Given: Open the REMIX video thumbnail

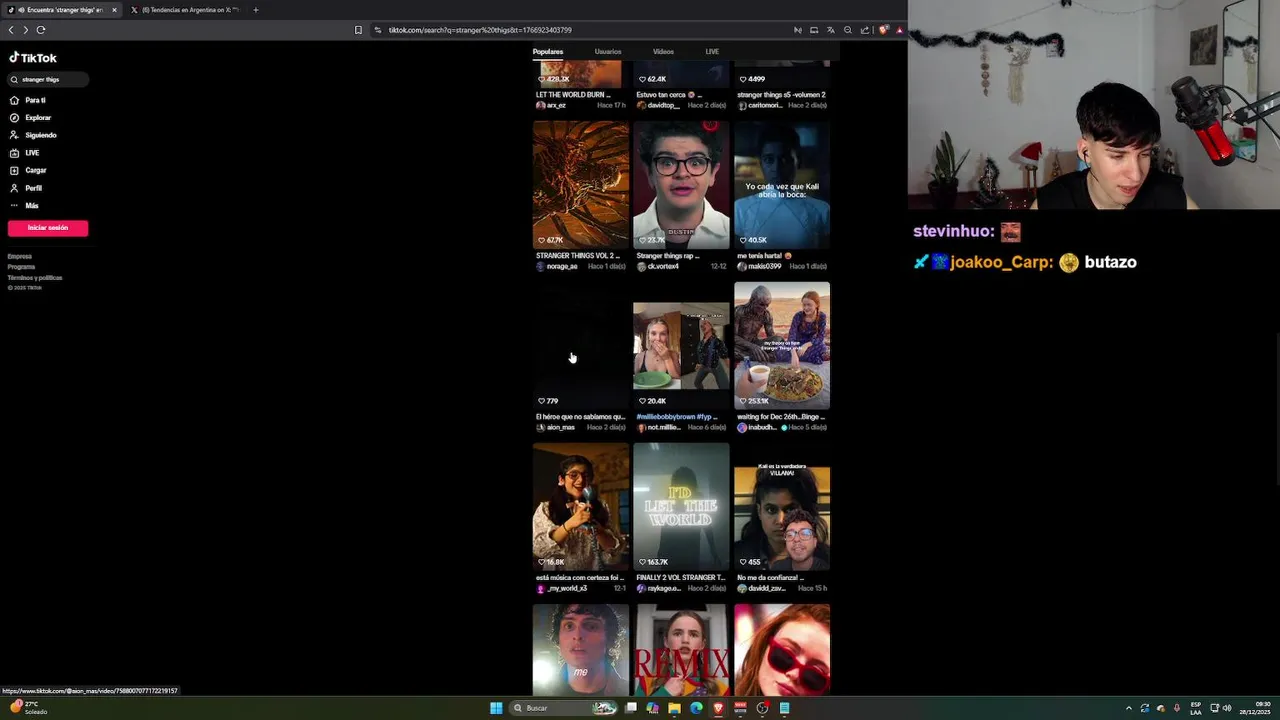Looking at the screenshot, I should [681, 650].
